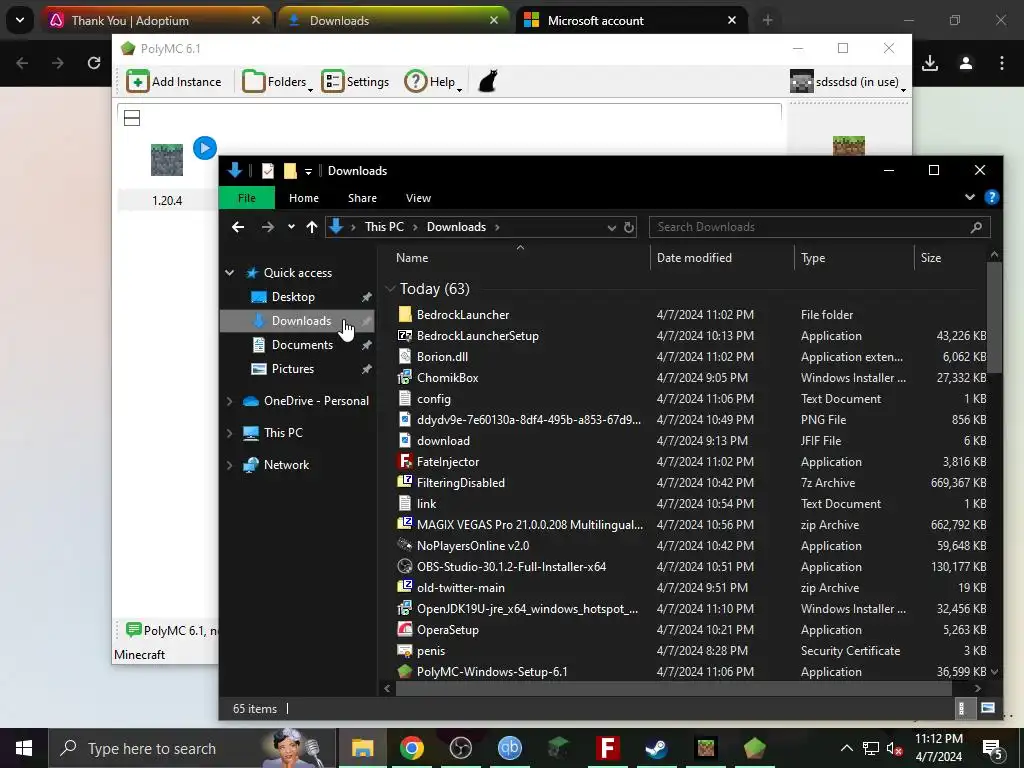Viewport: 1024px width, 768px height.
Task: Switch to the Thank You | Adoptium tab
Action: 157,21
